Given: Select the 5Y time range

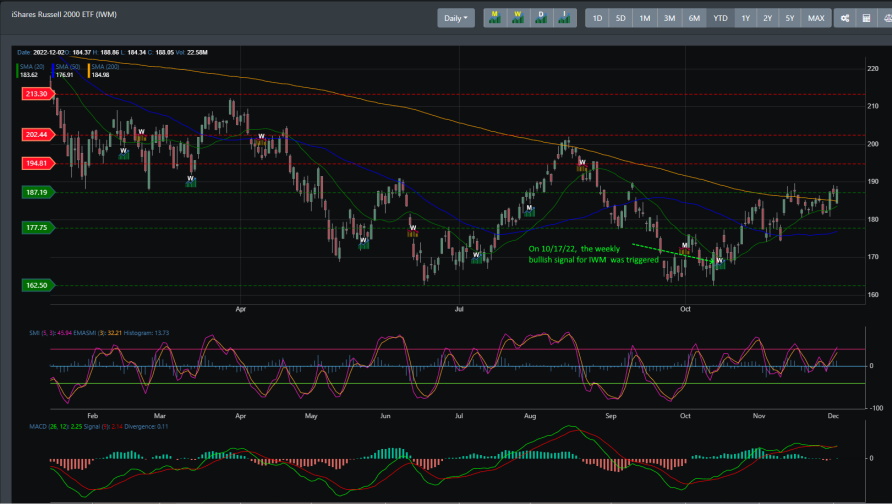Looking at the screenshot, I should pos(790,18).
